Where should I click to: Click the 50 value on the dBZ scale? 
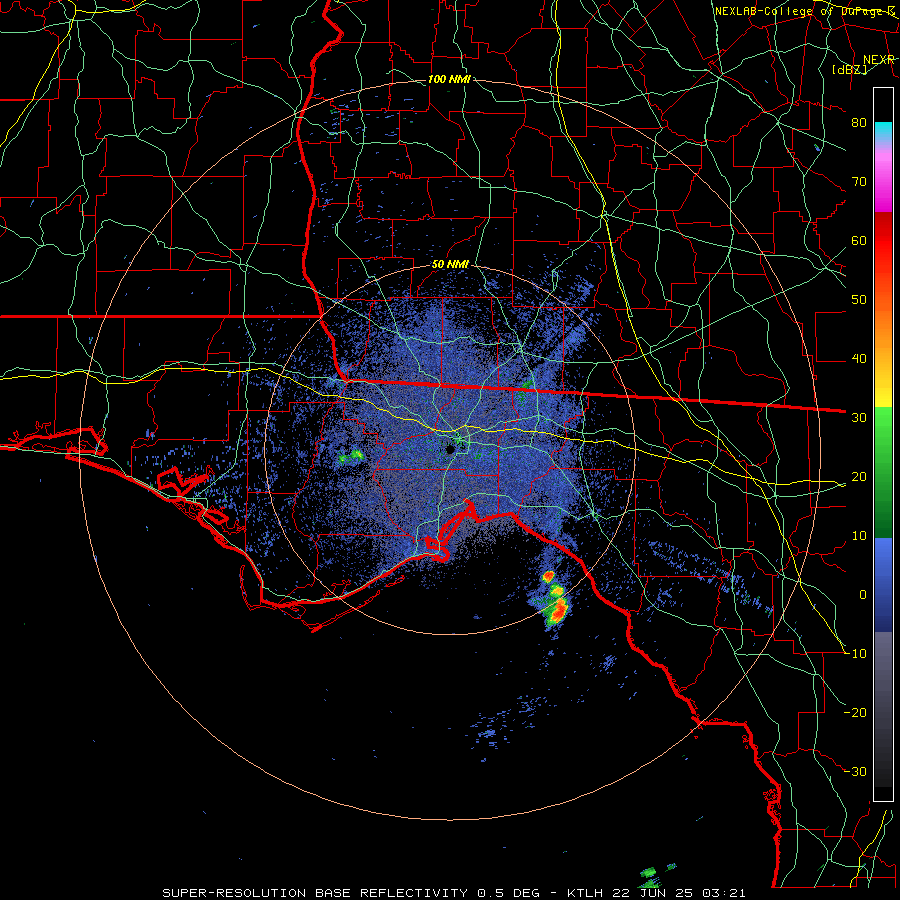pos(859,300)
